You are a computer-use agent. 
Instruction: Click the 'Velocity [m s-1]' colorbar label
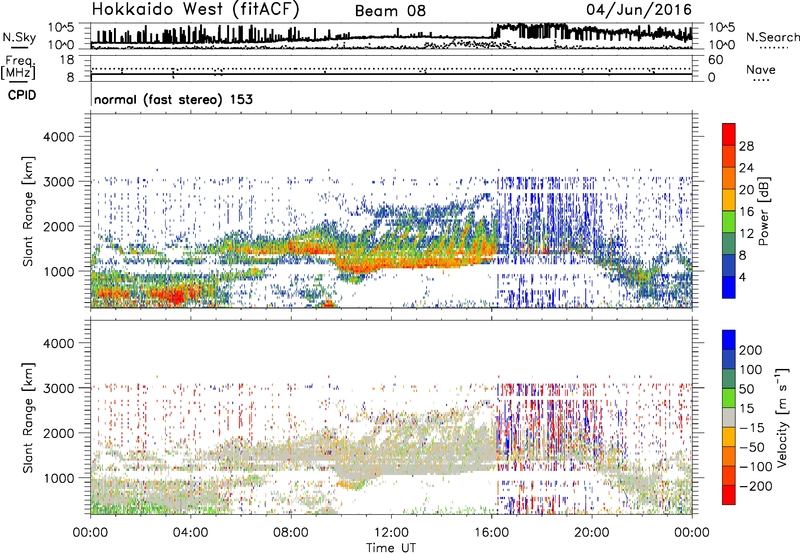click(x=782, y=417)
